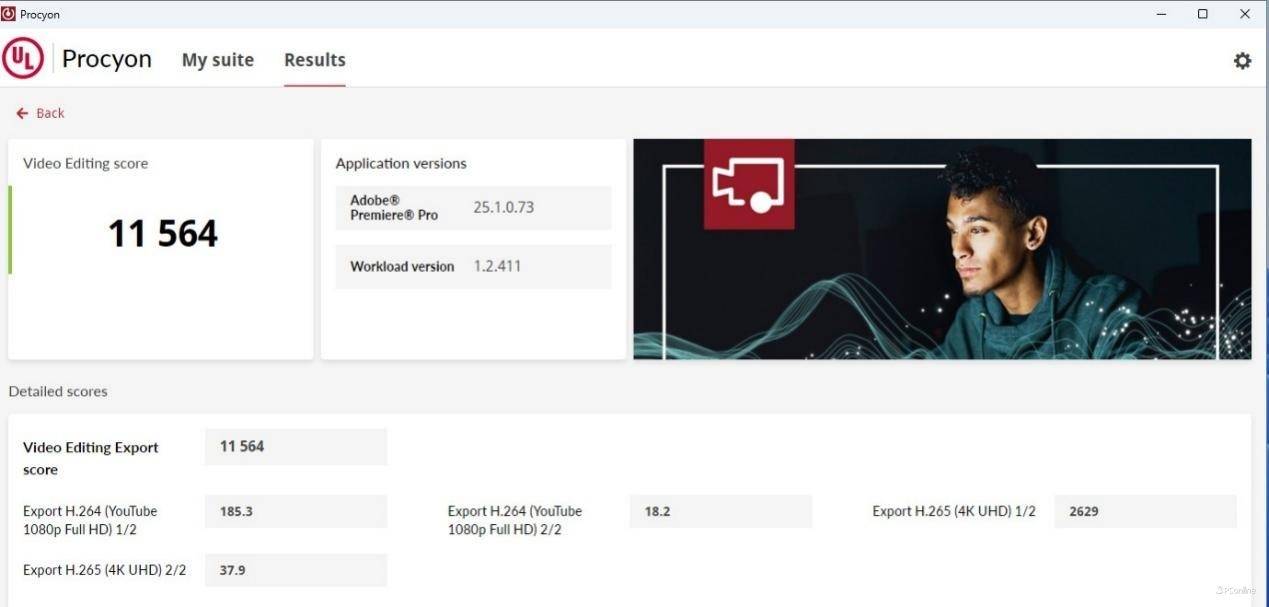Maximize the Procyon window

(x=1203, y=14)
